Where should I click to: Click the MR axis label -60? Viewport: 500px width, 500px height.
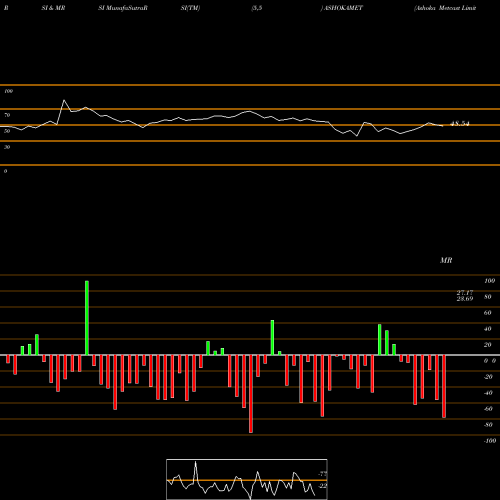tap(488, 409)
